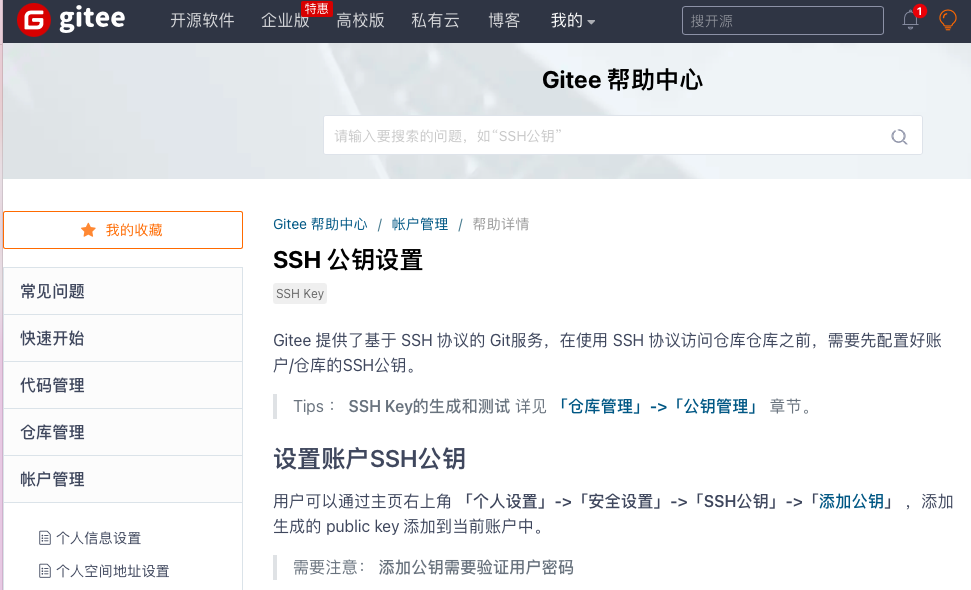Image resolution: width=971 pixels, height=590 pixels.
Task: Open 开源软件 in top navigation
Action: click(x=202, y=21)
